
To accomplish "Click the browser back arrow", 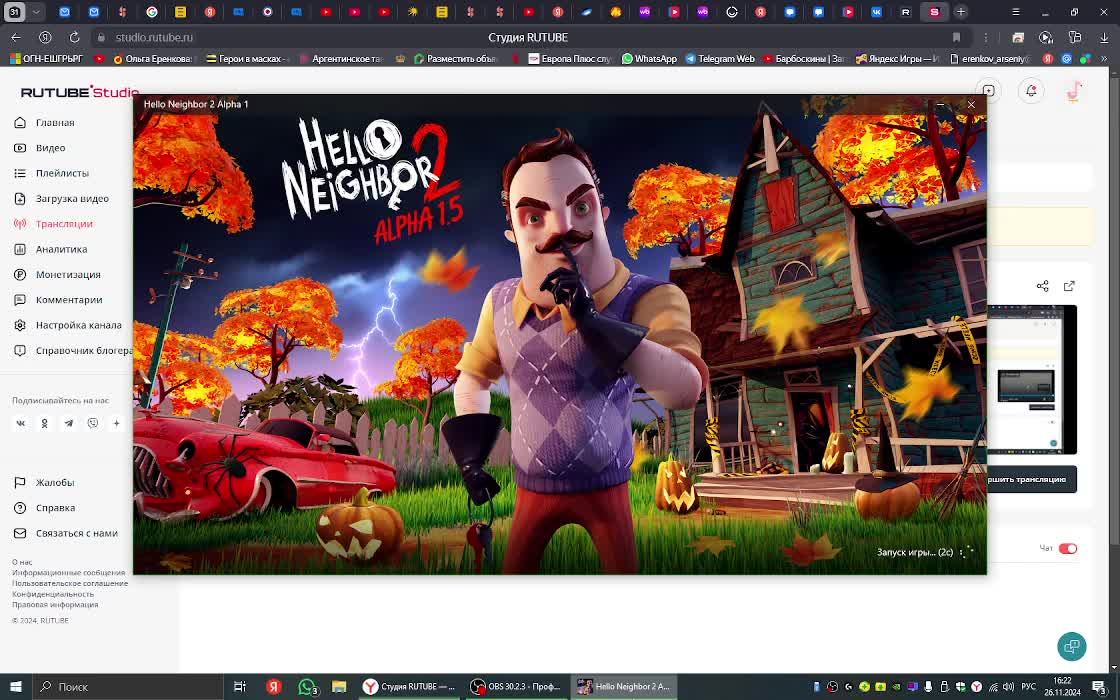I will coord(16,37).
